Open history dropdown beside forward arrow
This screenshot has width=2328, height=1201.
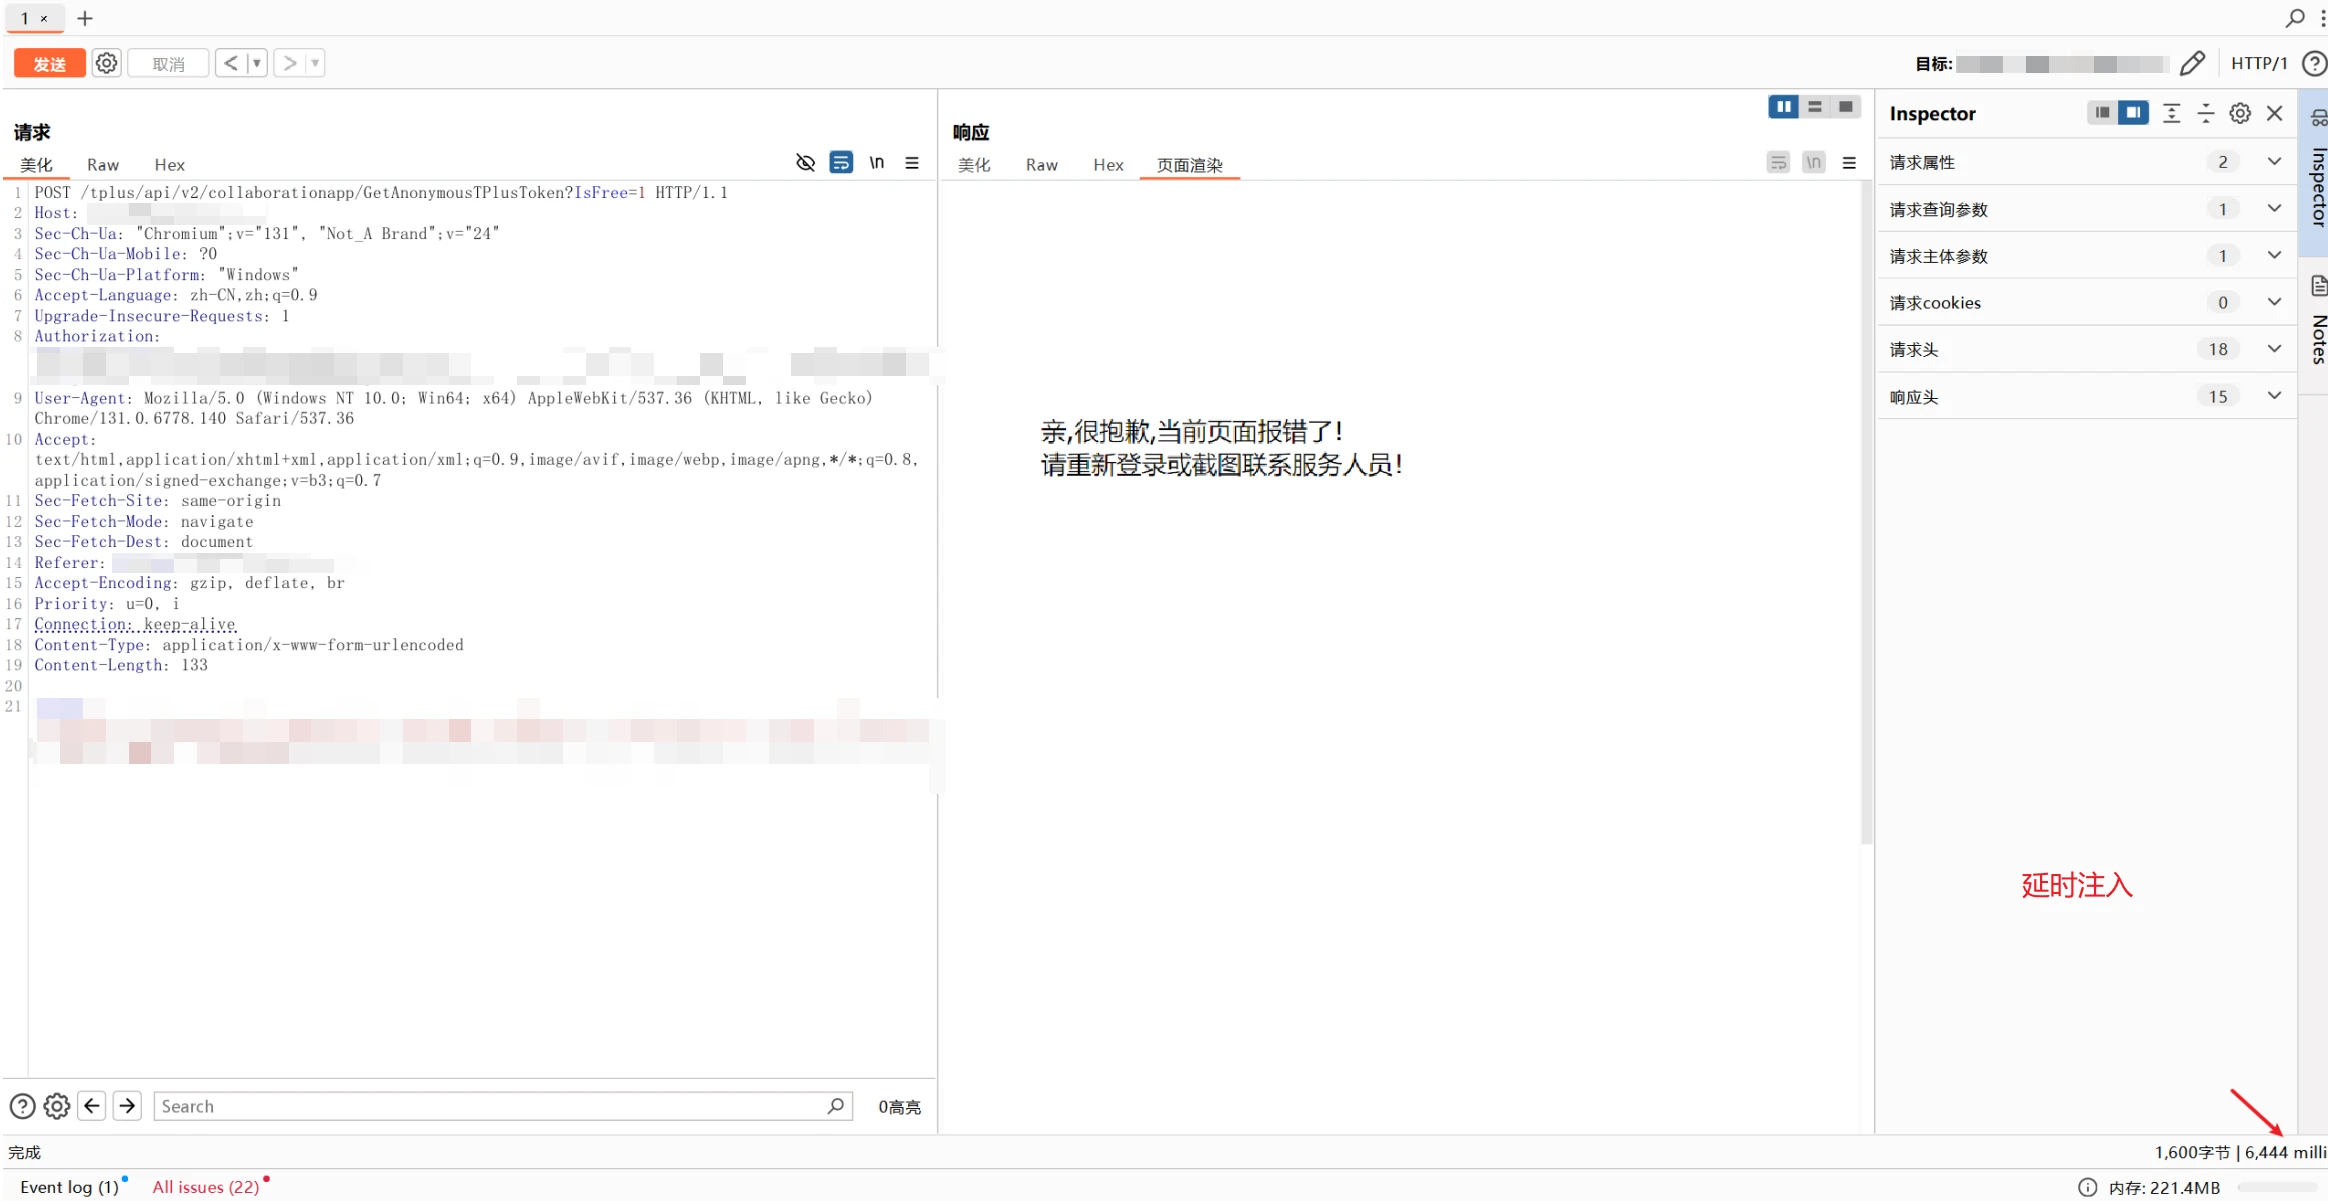click(315, 64)
